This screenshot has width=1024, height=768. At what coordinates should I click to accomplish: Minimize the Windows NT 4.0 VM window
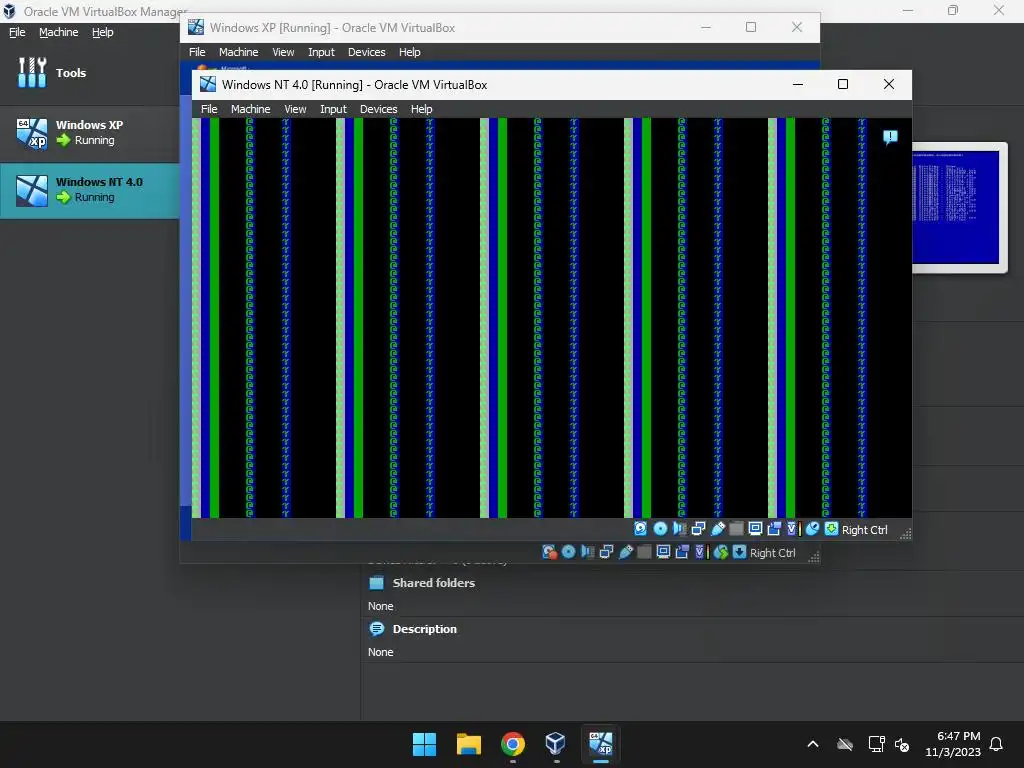798,84
